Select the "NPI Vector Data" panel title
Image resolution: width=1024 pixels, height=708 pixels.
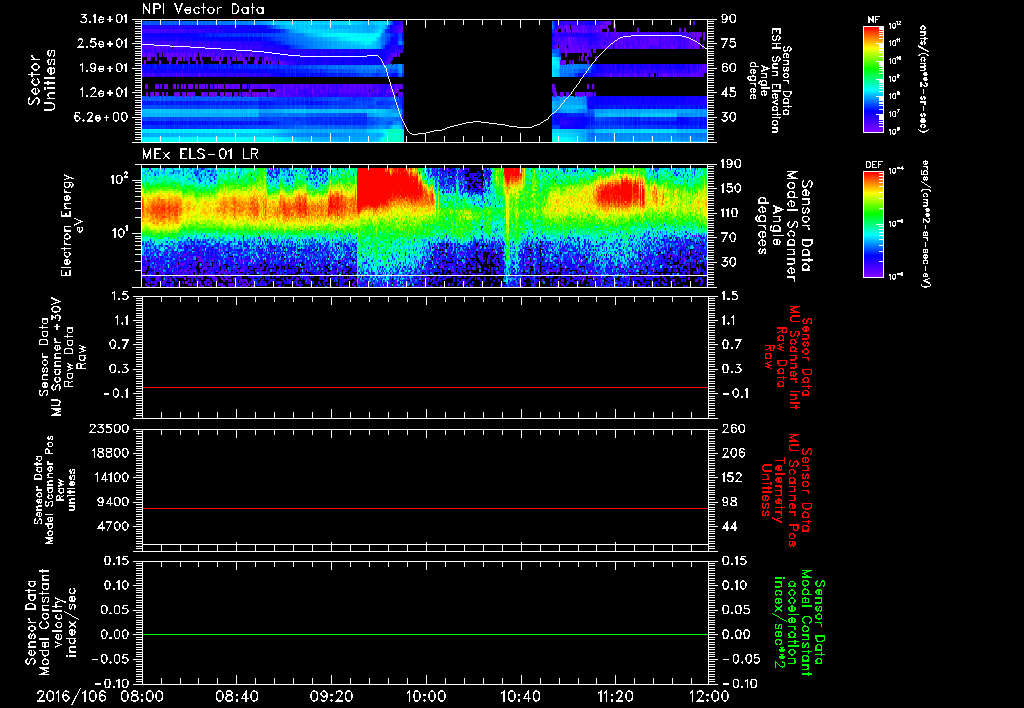click(203, 9)
